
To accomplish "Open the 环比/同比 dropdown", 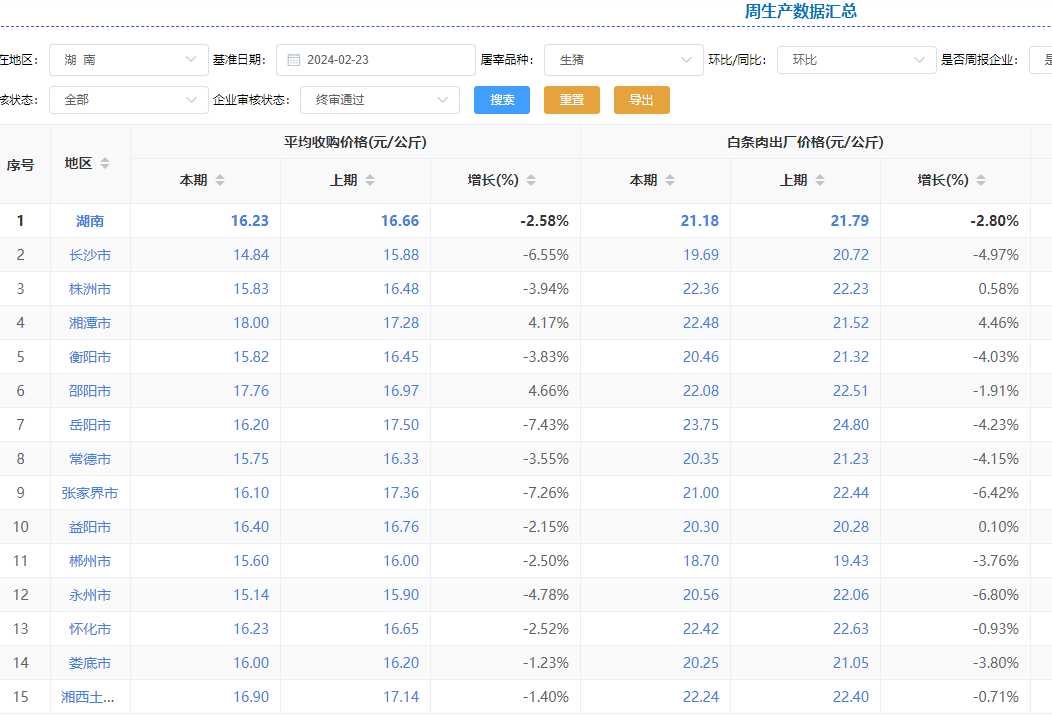I will coord(856,60).
